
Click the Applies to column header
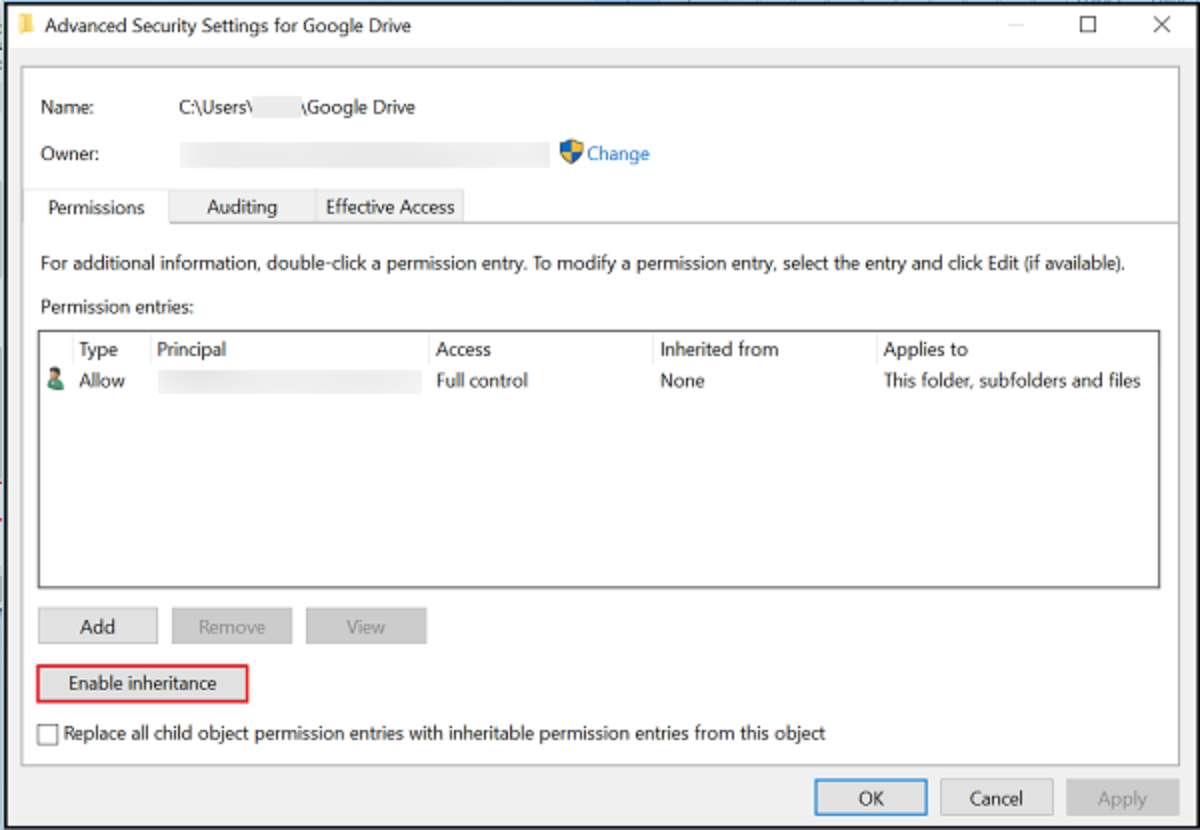click(x=926, y=349)
